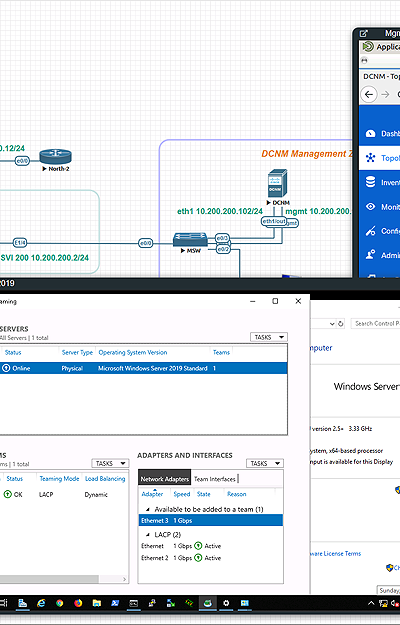Click the MSW switch icon
Screen dimensions: 400x625
[190, 240]
